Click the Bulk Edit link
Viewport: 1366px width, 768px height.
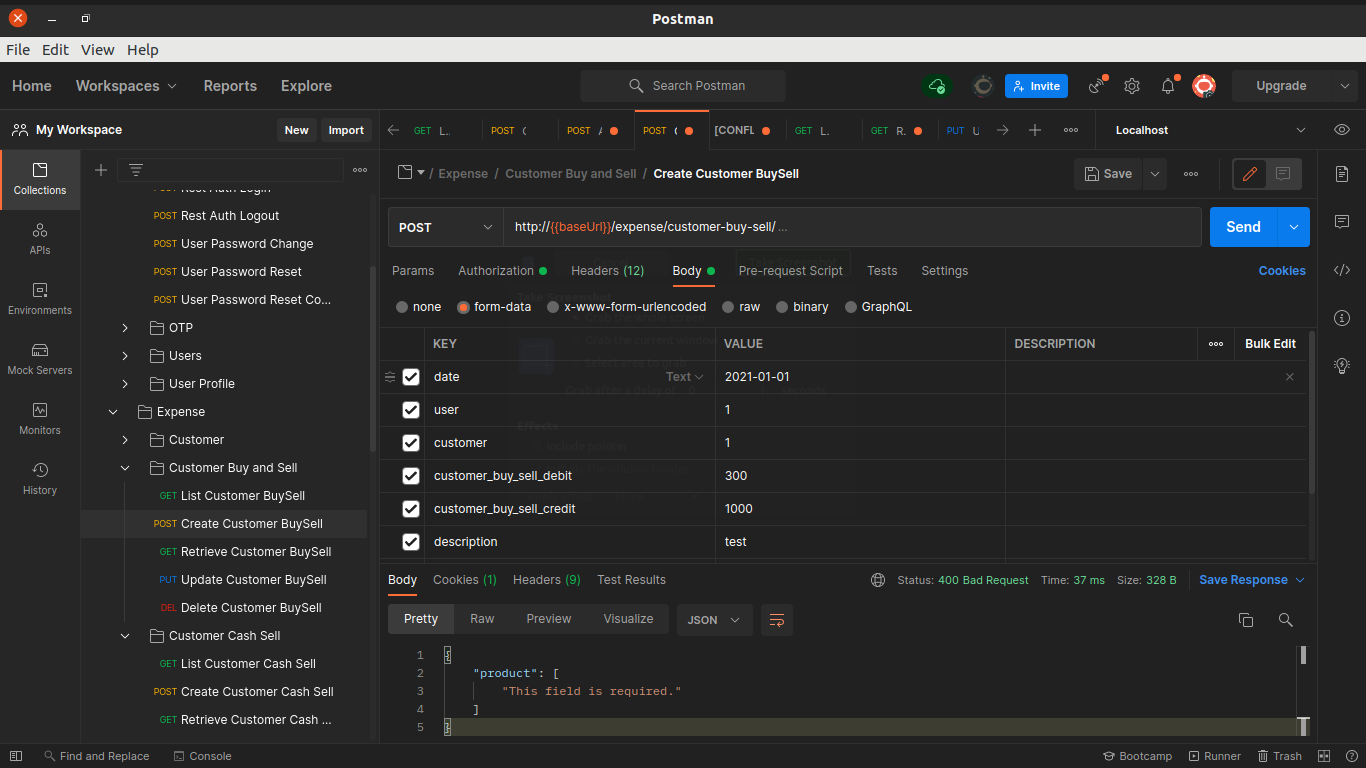pos(1270,344)
